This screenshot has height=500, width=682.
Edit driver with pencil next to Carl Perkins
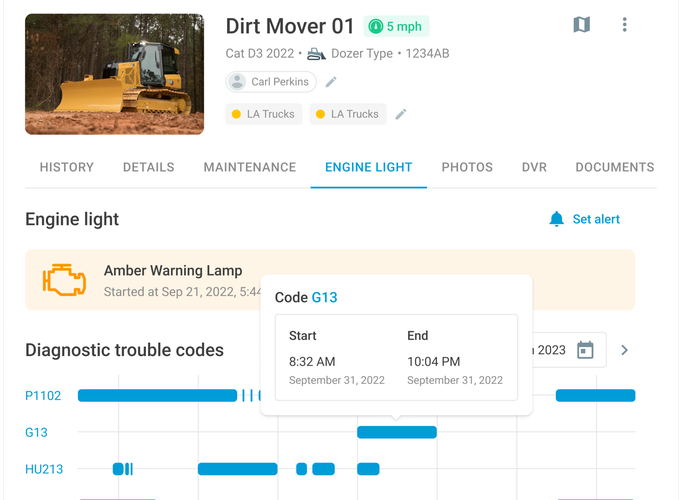[x=331, y=82]
